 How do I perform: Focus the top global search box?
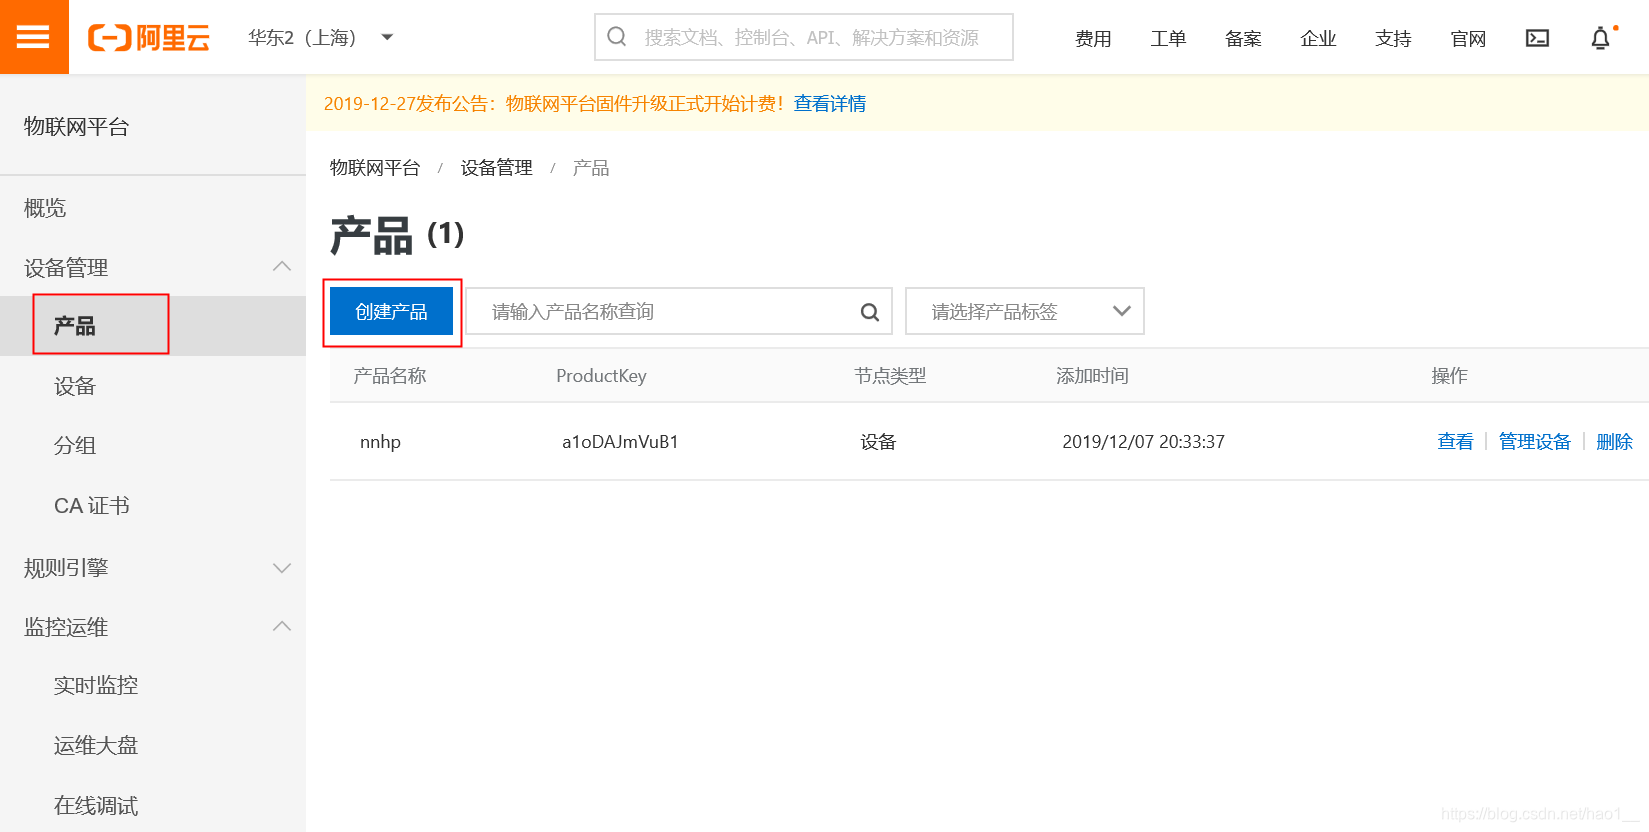coord(804,37)
